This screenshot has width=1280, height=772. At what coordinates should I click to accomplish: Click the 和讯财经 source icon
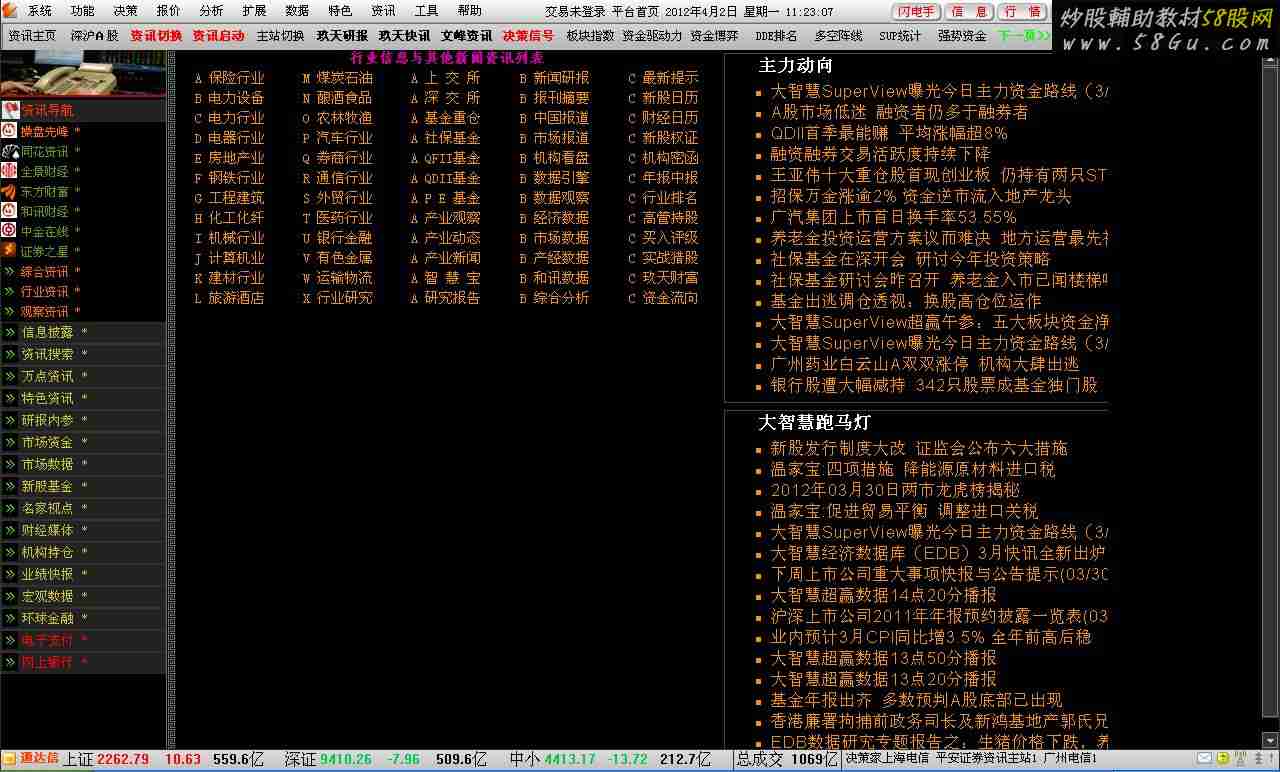10,211
